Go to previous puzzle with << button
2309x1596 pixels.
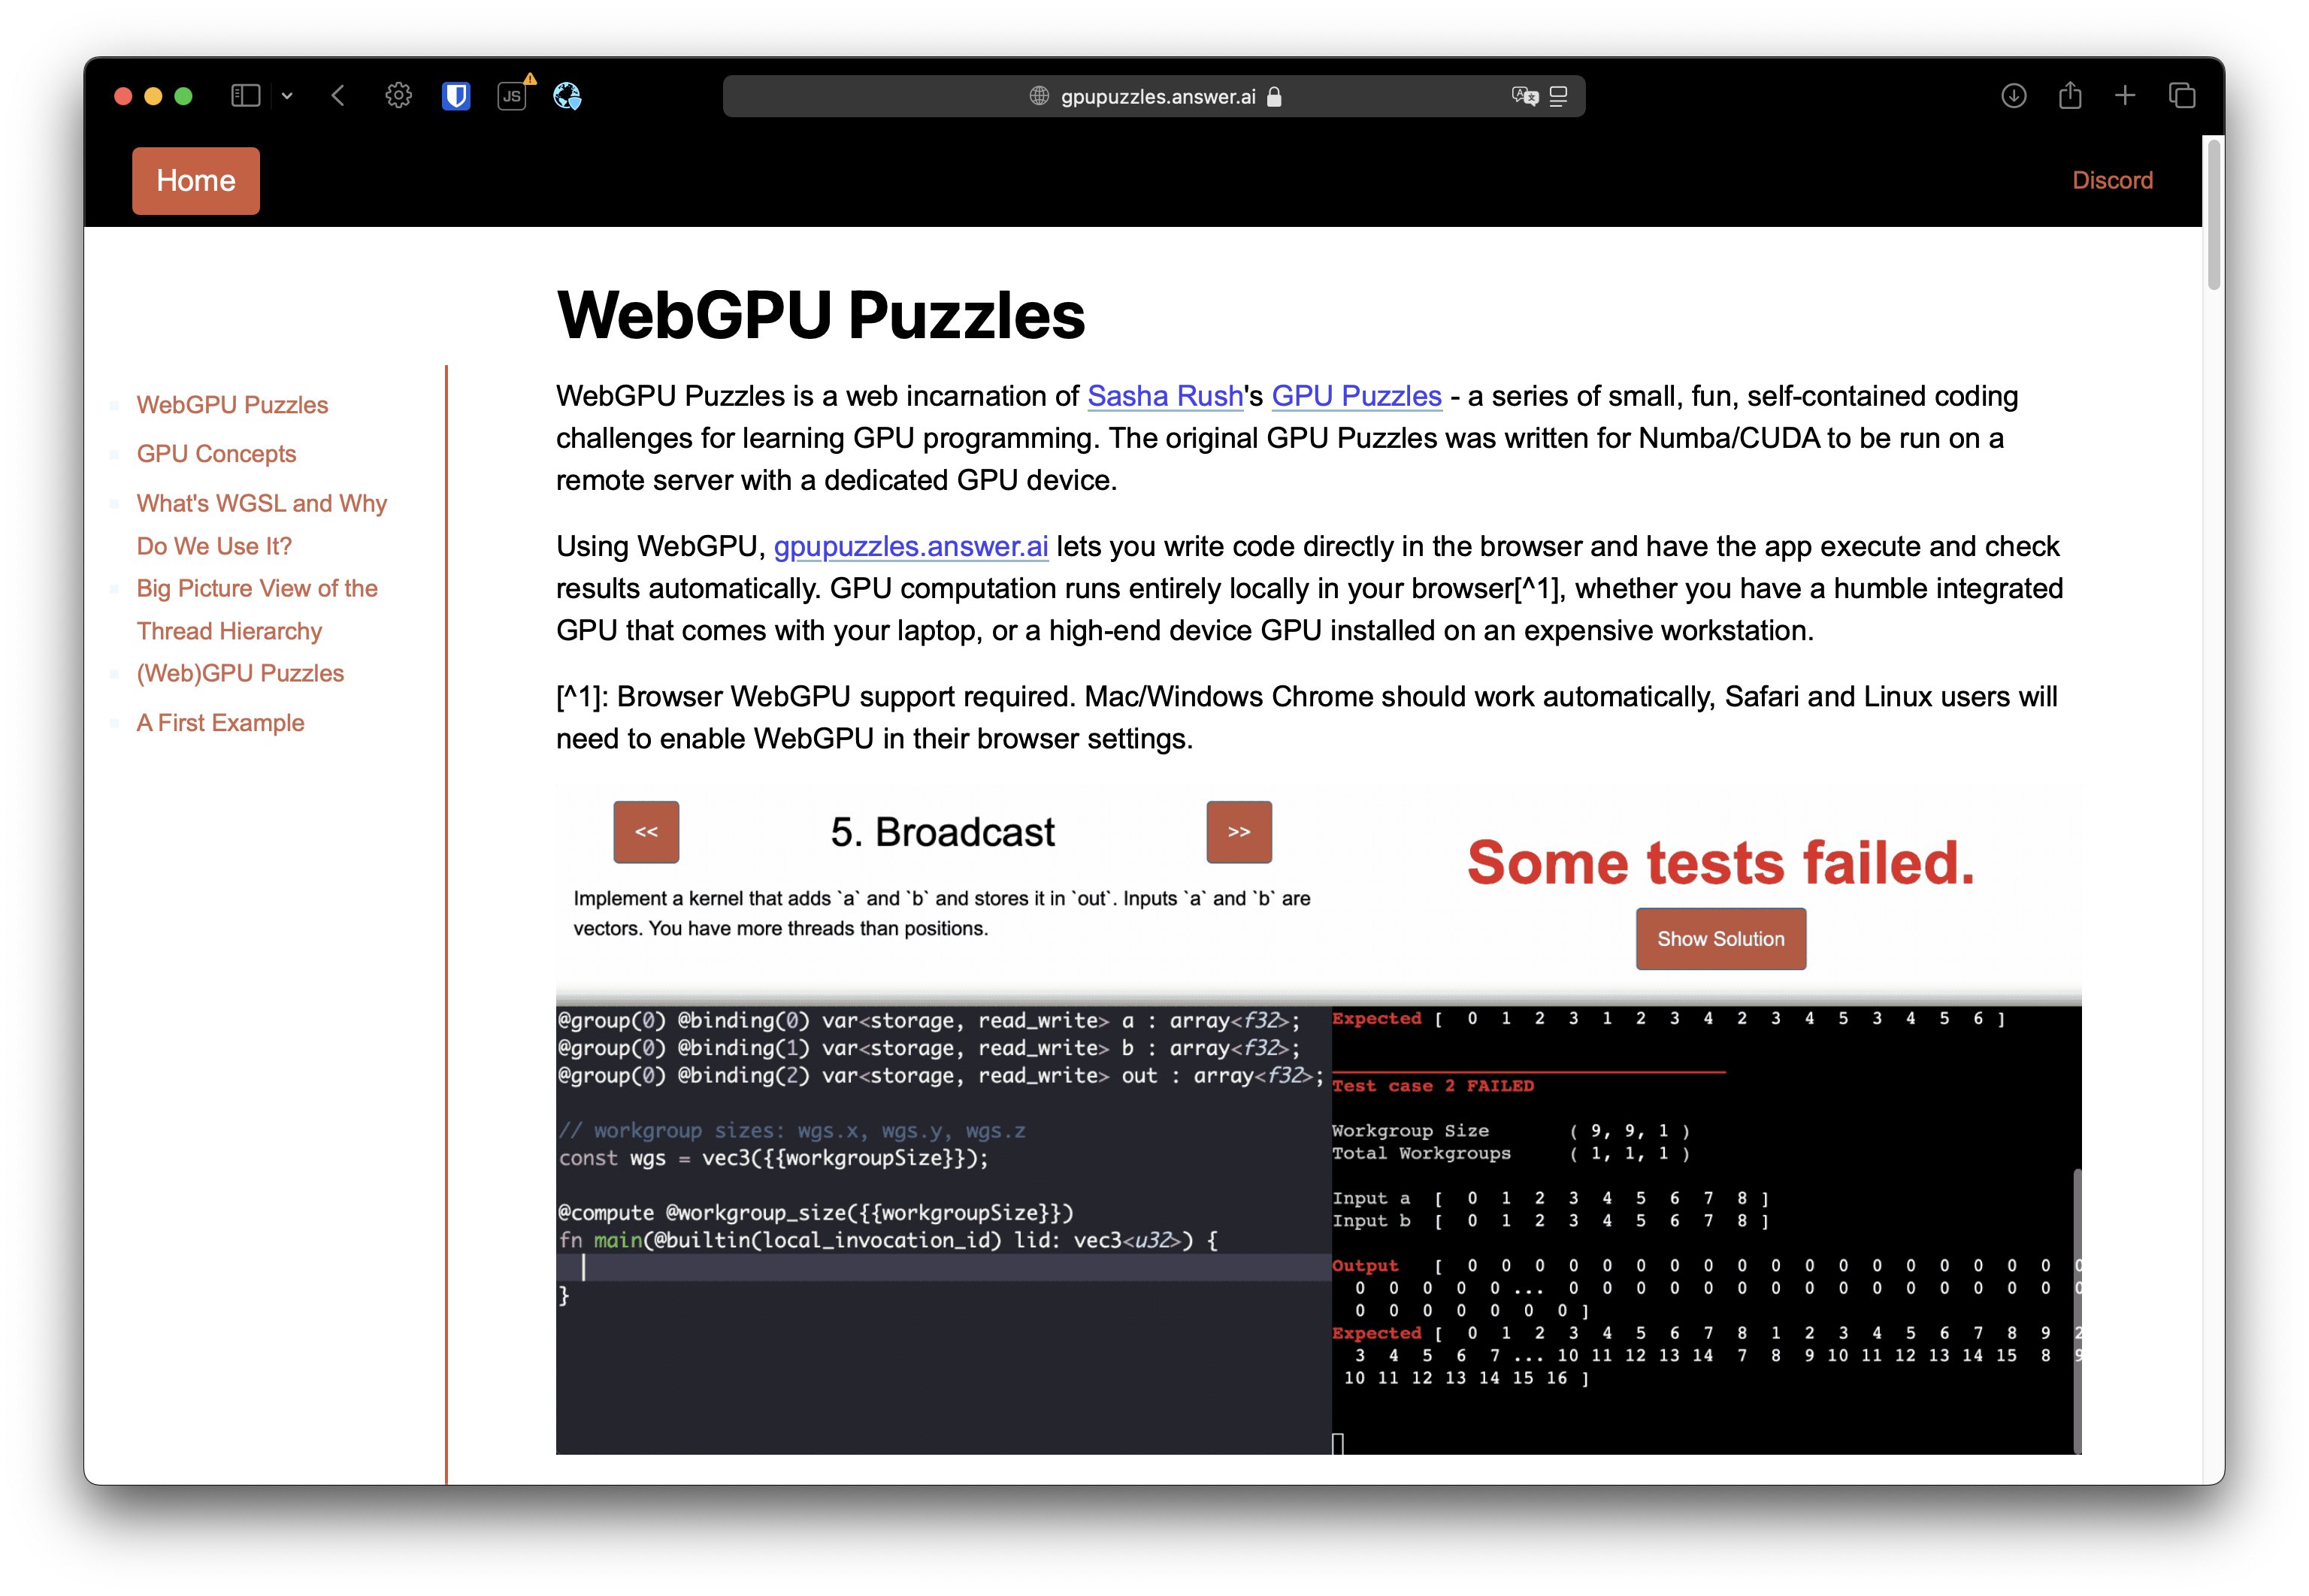click(646, 832)
